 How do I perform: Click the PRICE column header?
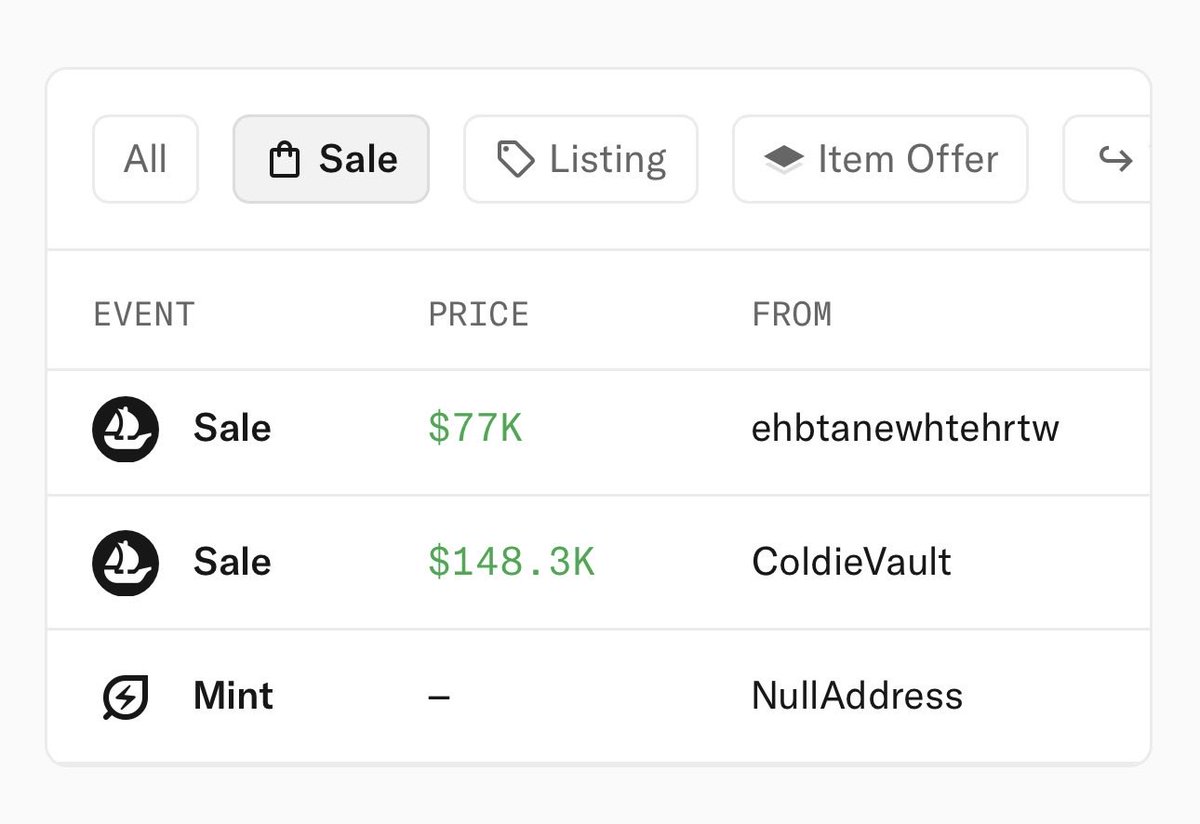(478, 314)
